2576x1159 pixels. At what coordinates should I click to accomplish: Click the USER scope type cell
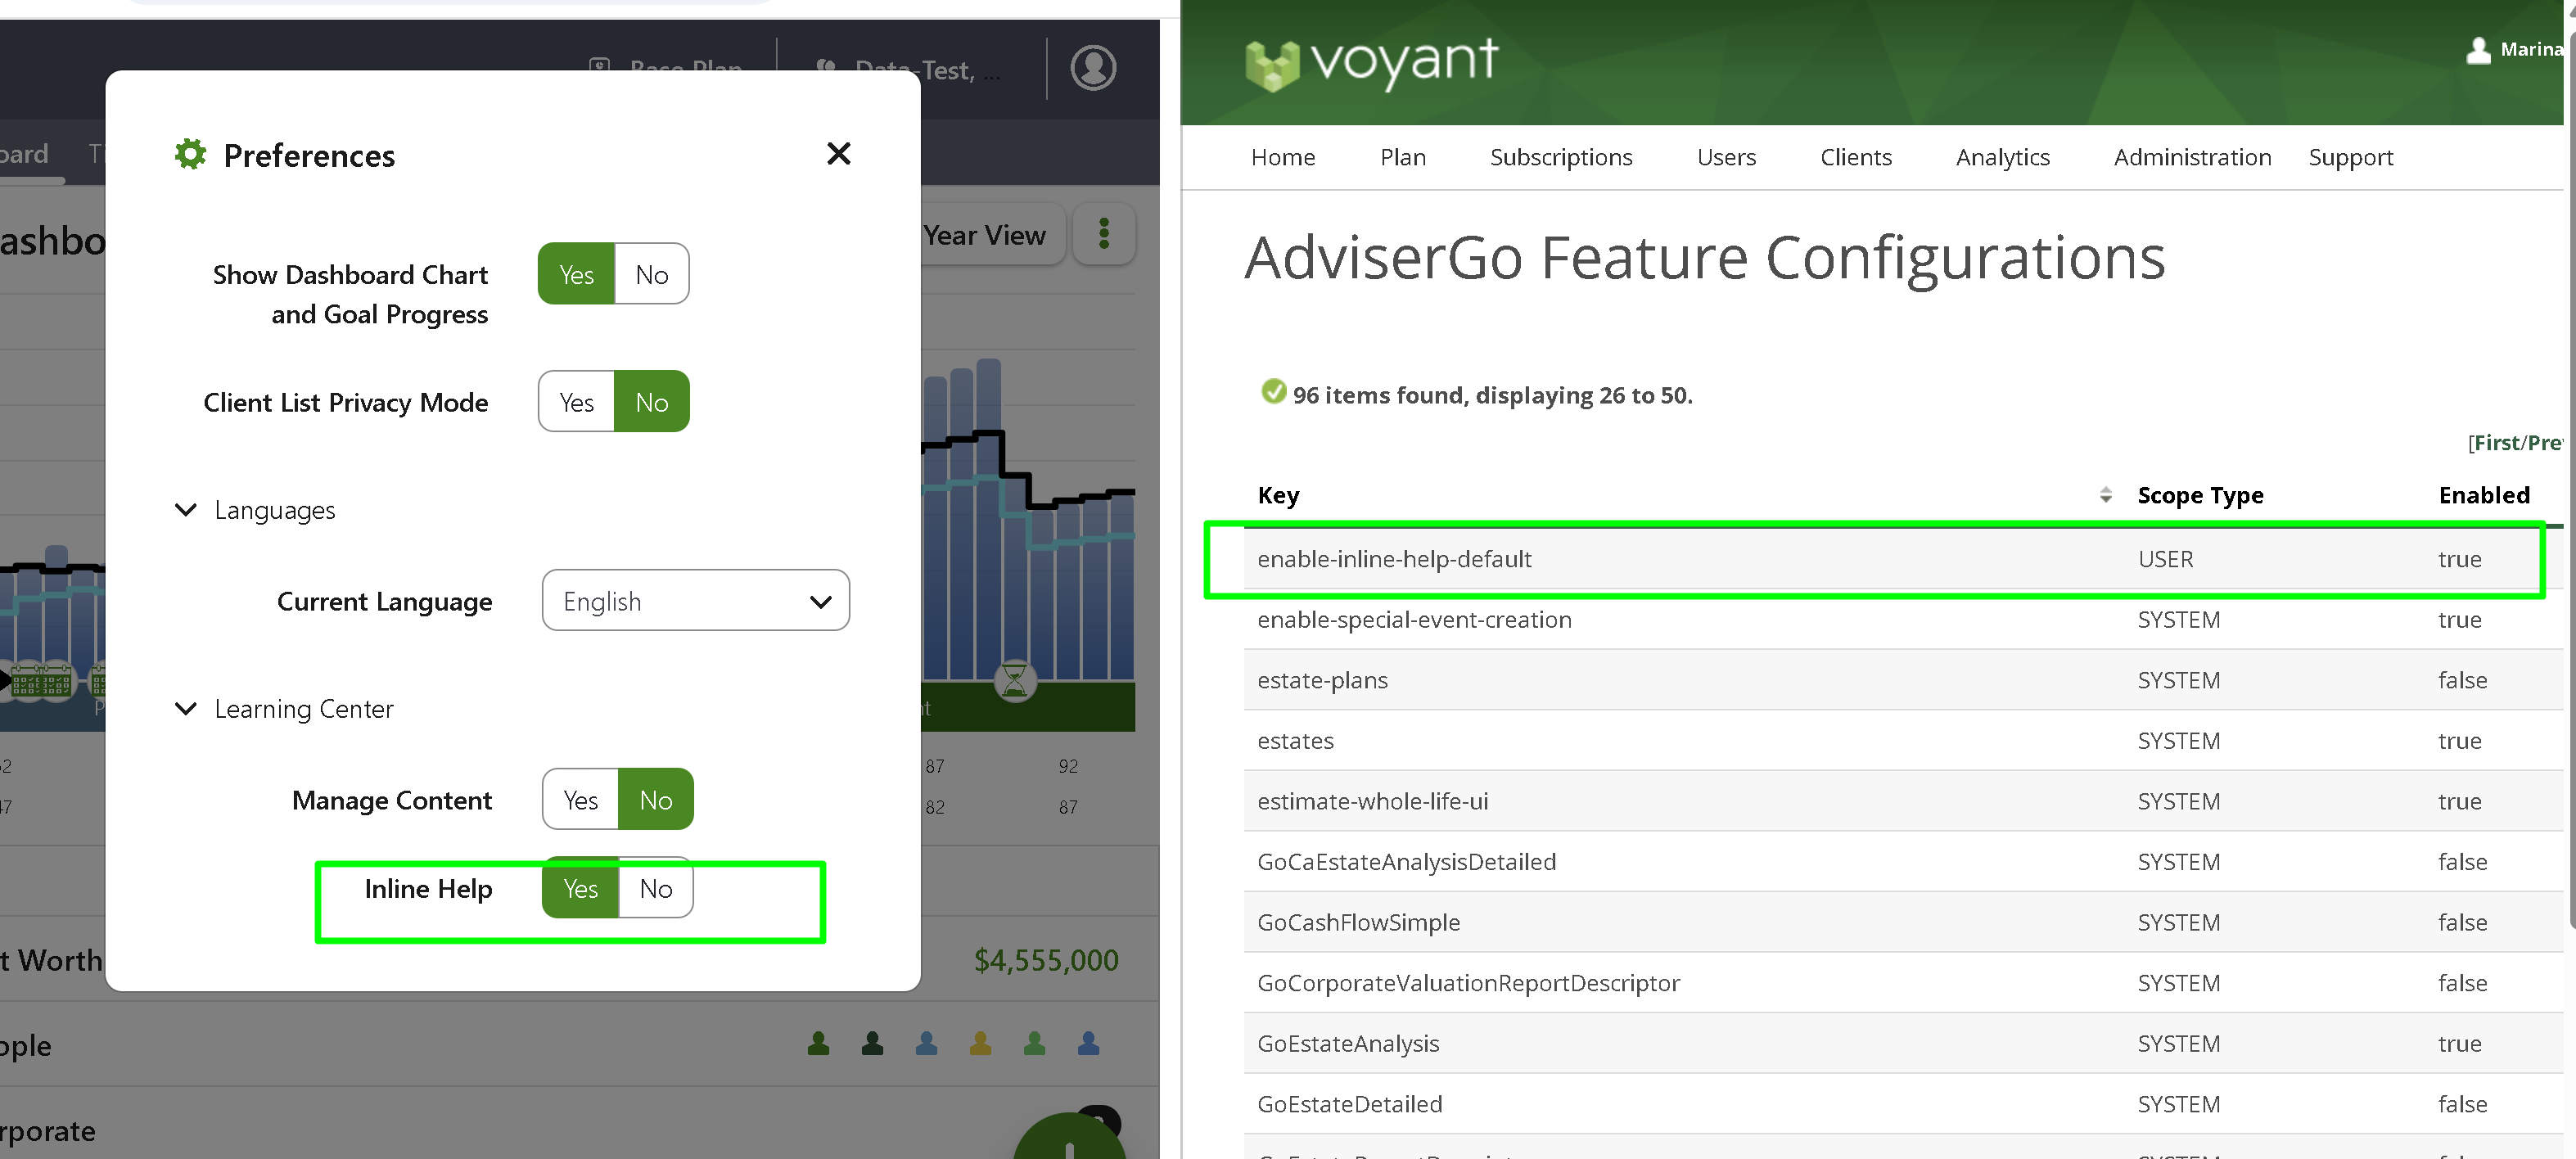[x=2165, y=559]
